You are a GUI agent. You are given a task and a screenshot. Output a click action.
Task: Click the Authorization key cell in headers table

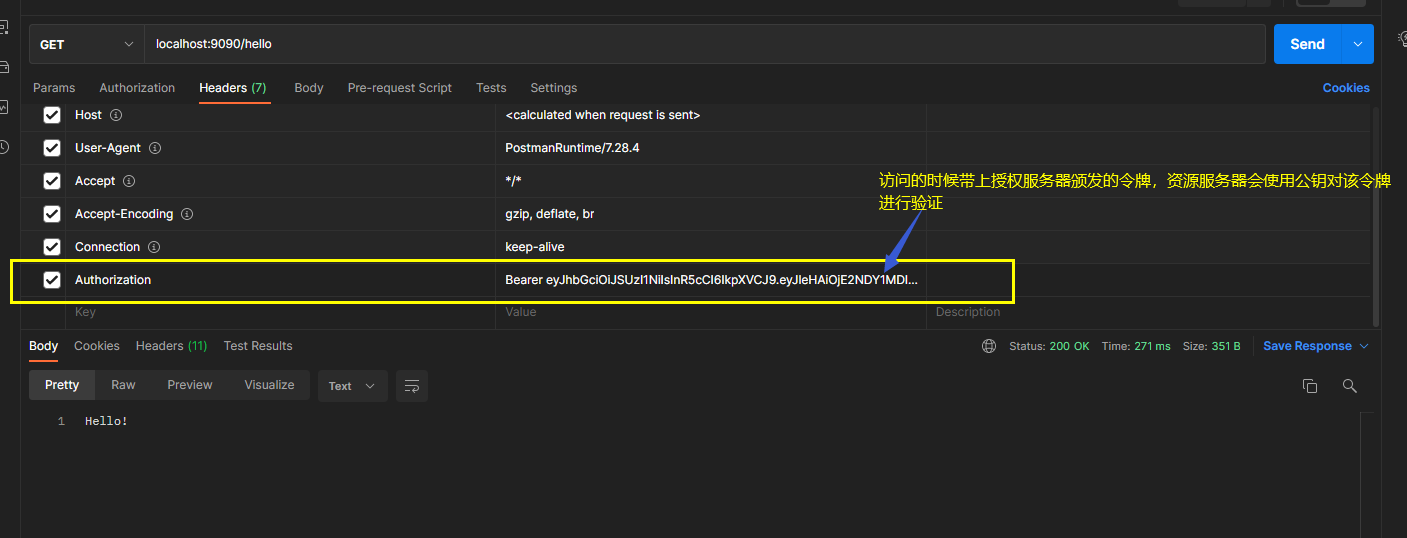point(280,280)
